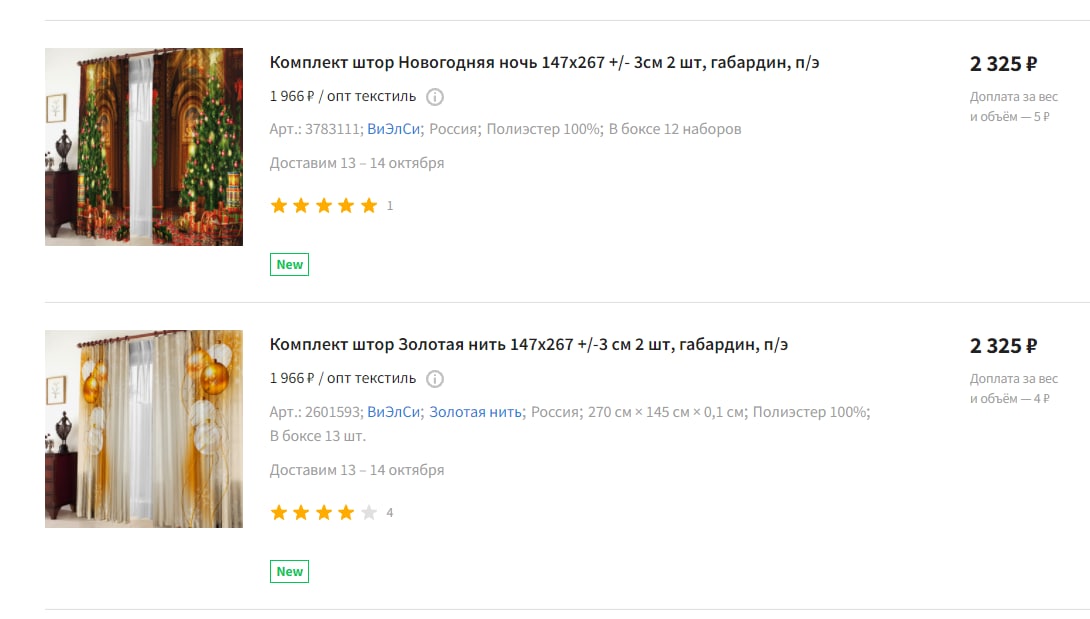This screenshot has height=619, width=1090.
Task: Click the New badge under second product
Action: coord(289,572)
